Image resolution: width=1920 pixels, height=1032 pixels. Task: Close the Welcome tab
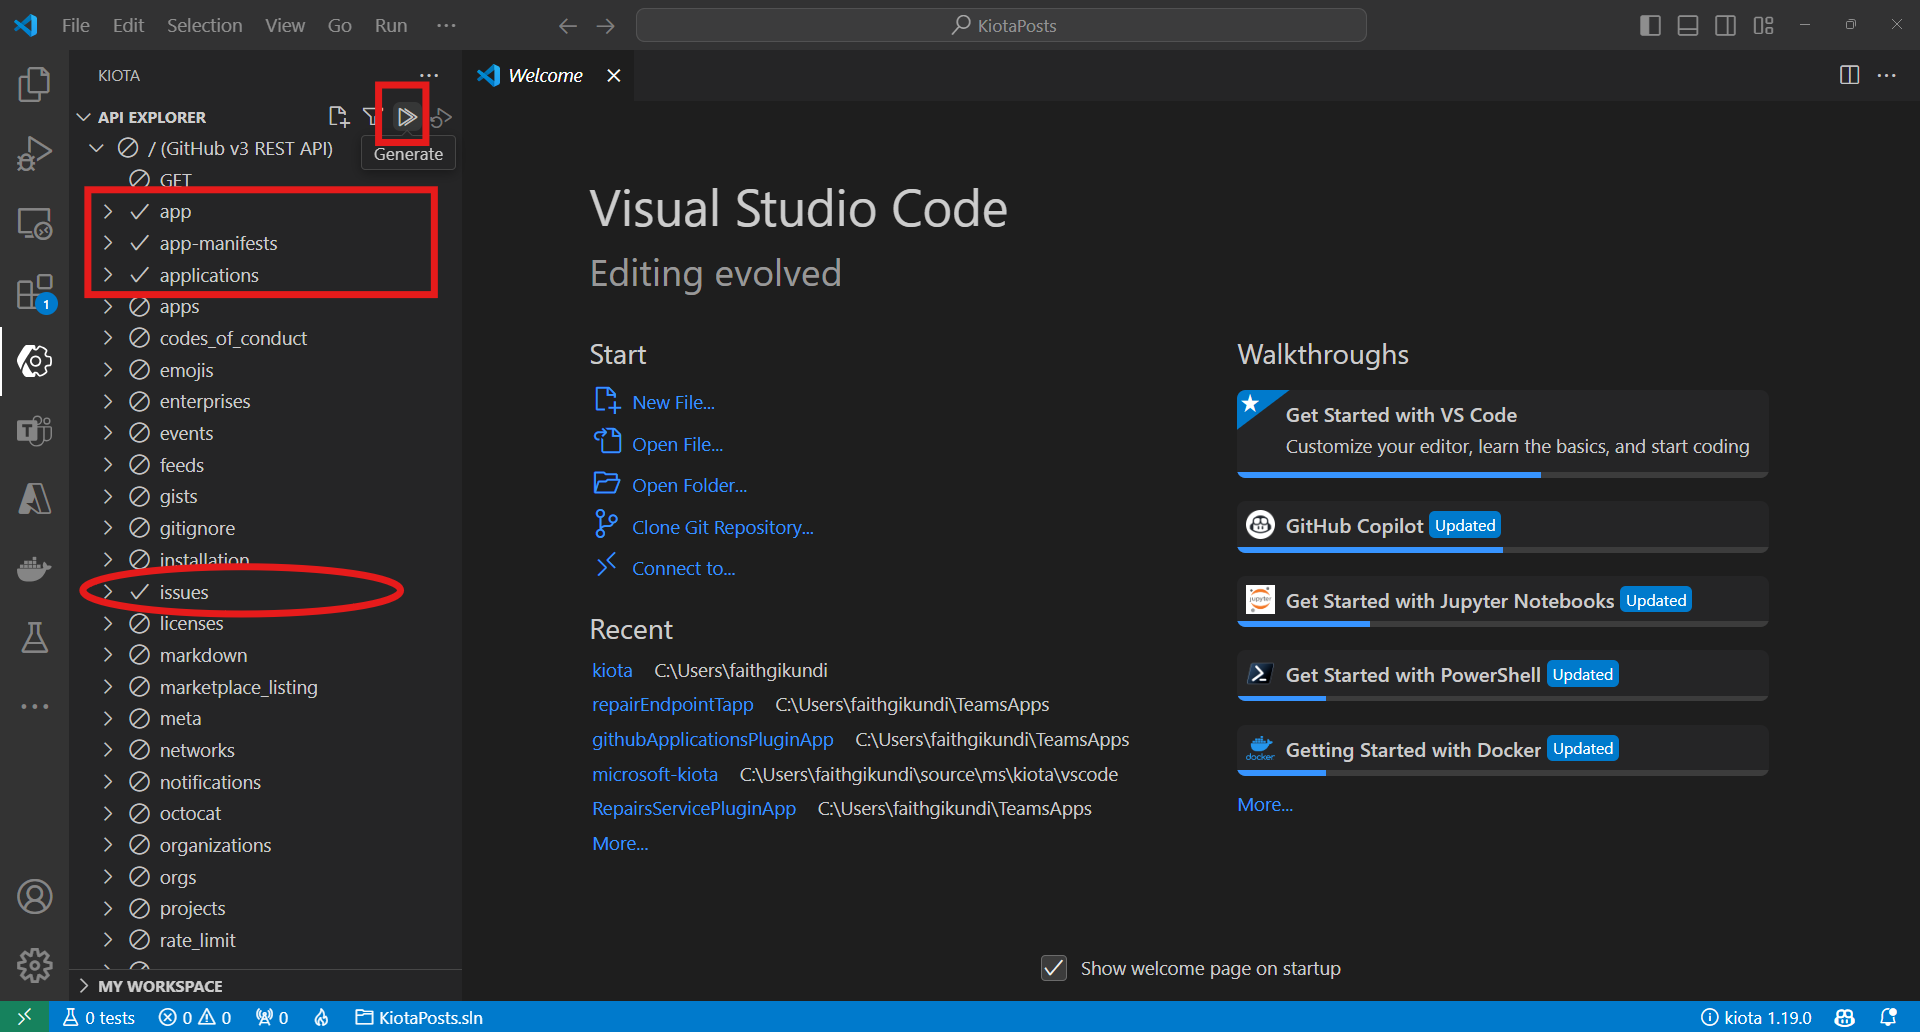pos(614,76)
